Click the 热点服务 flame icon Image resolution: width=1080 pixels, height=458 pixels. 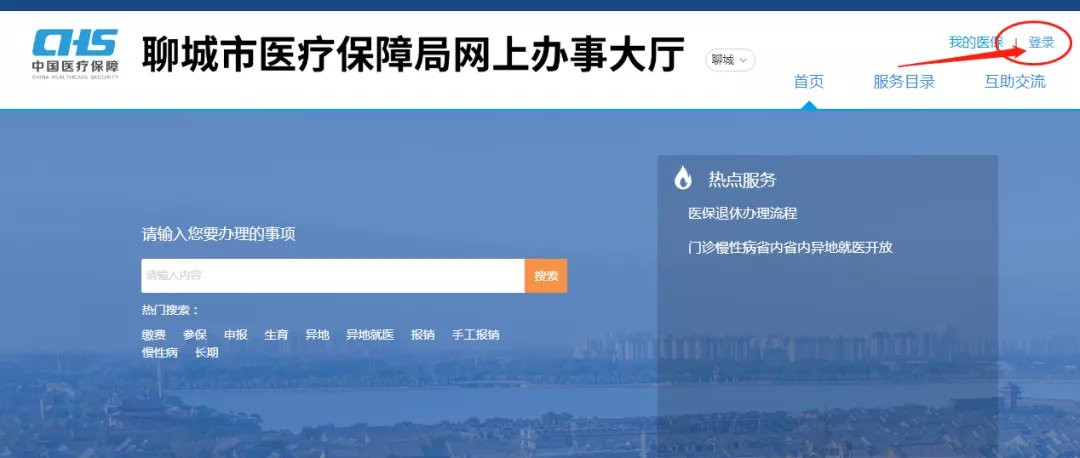point(683,178)
